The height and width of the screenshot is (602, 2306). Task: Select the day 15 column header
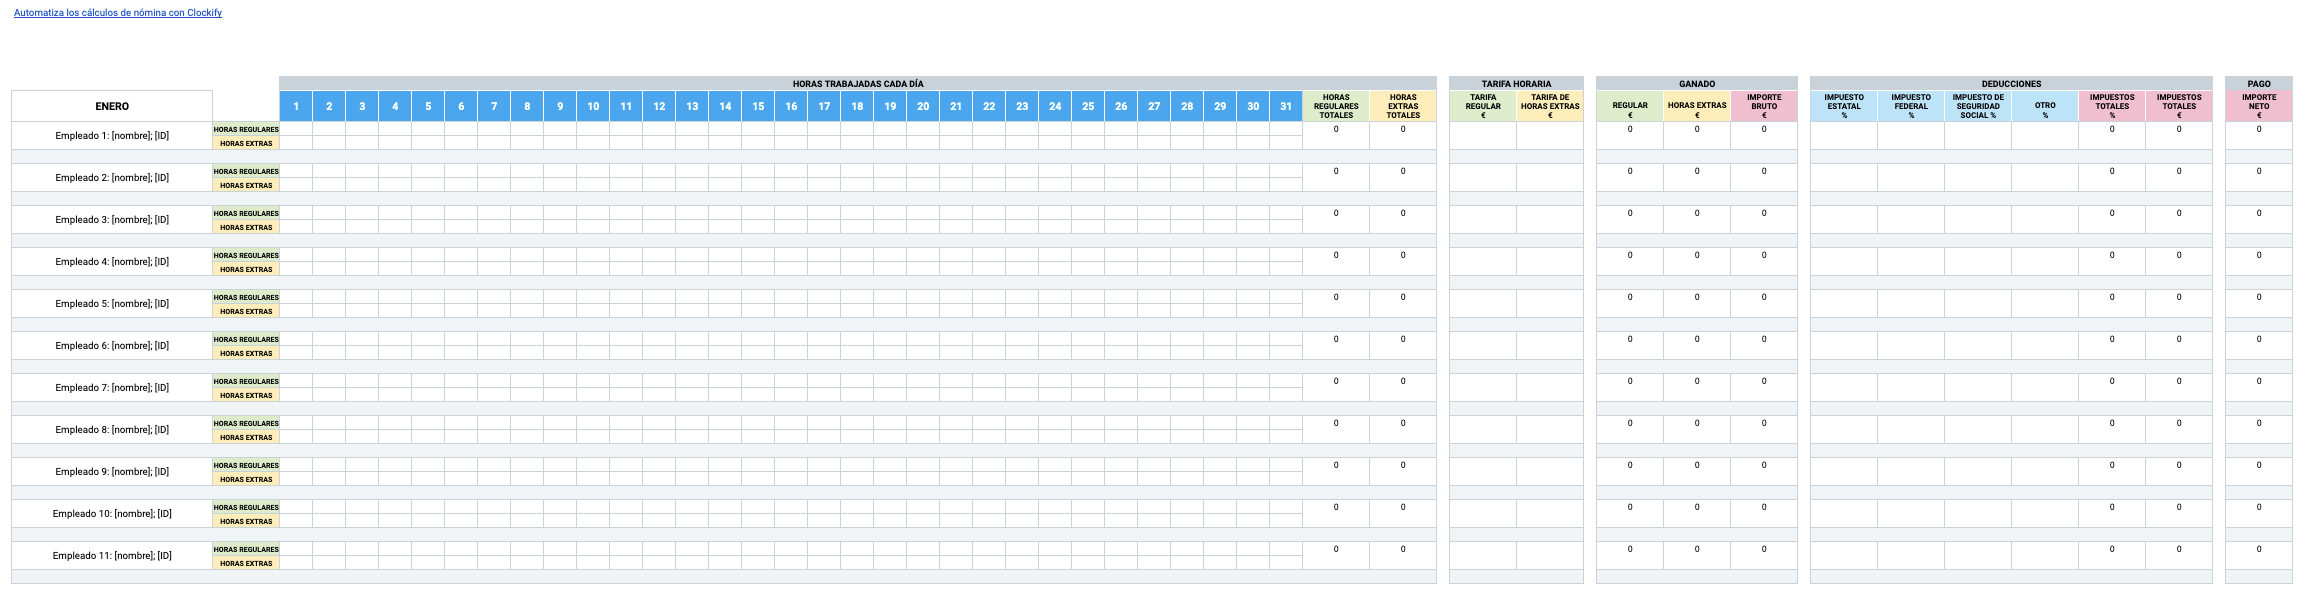click(758, 106)
